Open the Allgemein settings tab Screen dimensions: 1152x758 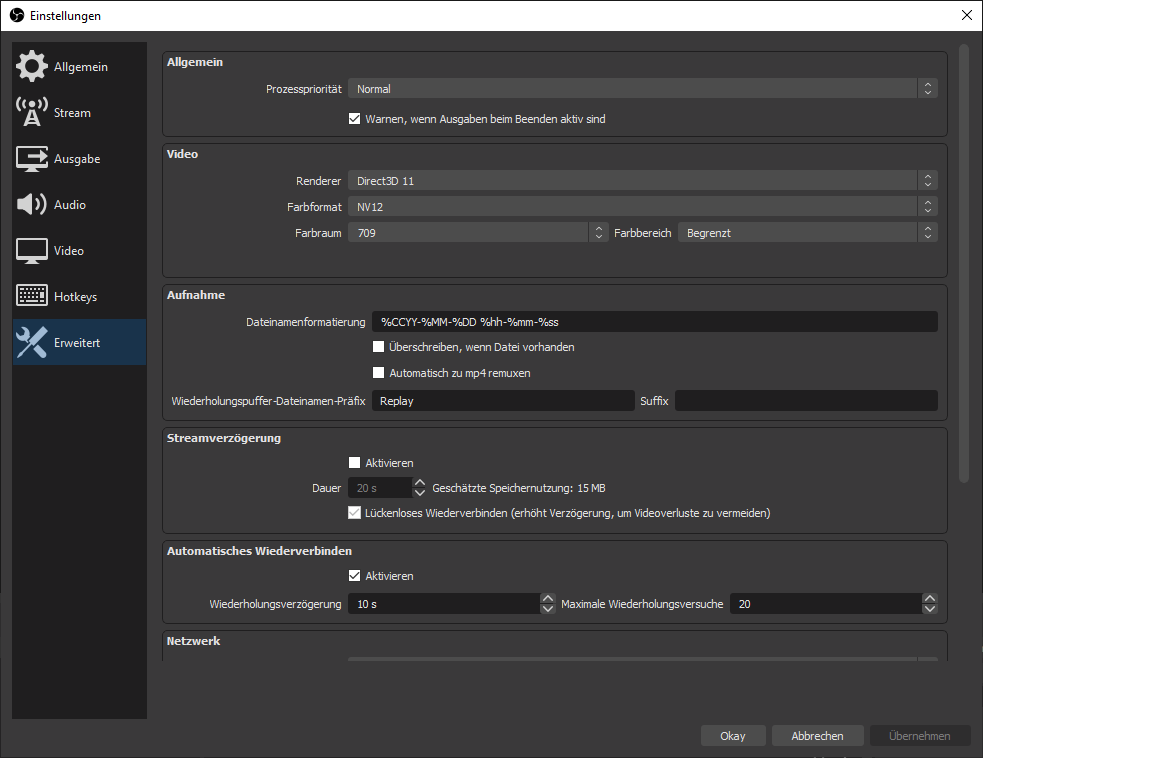pos(79,67)
